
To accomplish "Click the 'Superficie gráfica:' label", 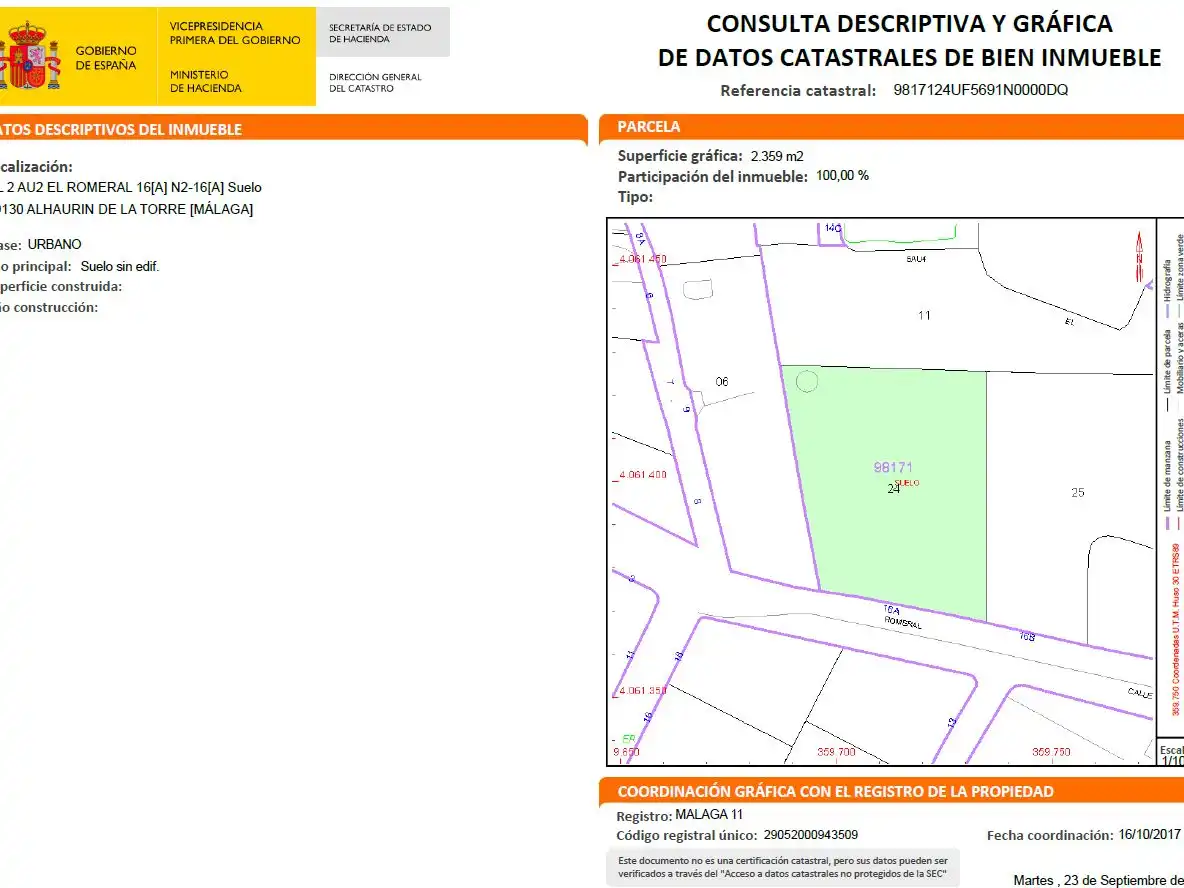I will (680, 156).
